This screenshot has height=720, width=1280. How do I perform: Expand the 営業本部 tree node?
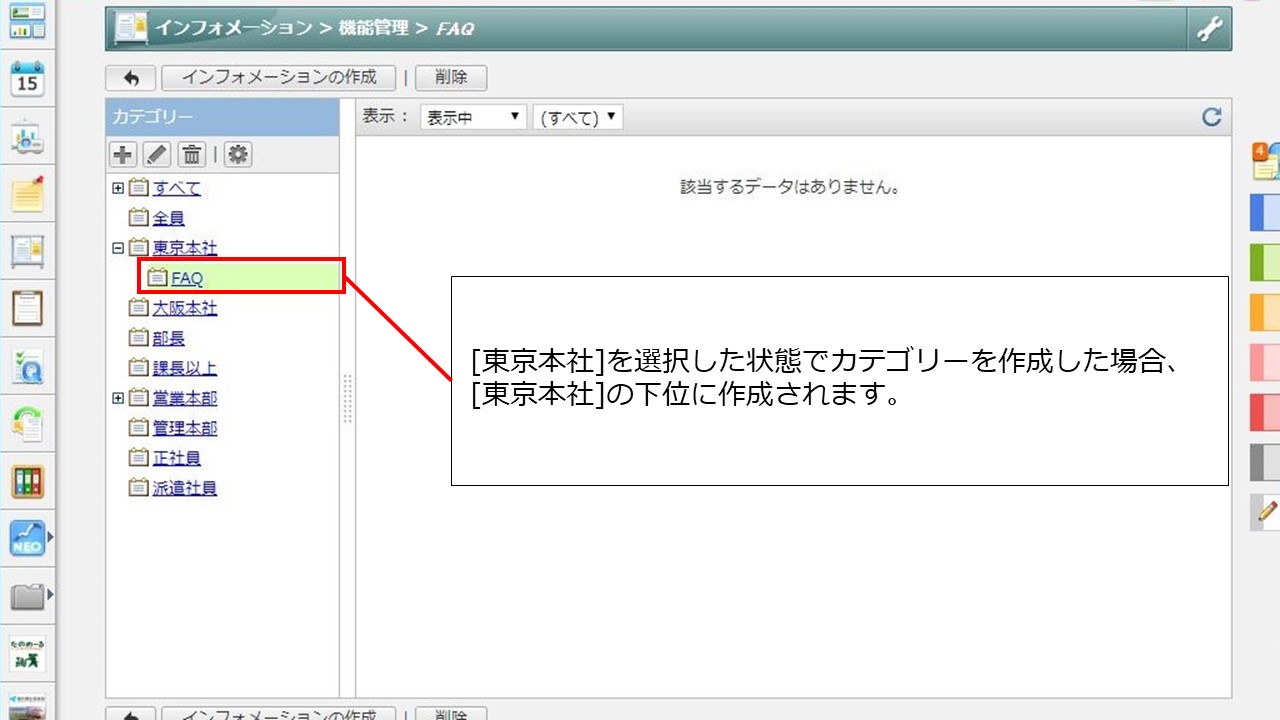[x=118, y=398]
